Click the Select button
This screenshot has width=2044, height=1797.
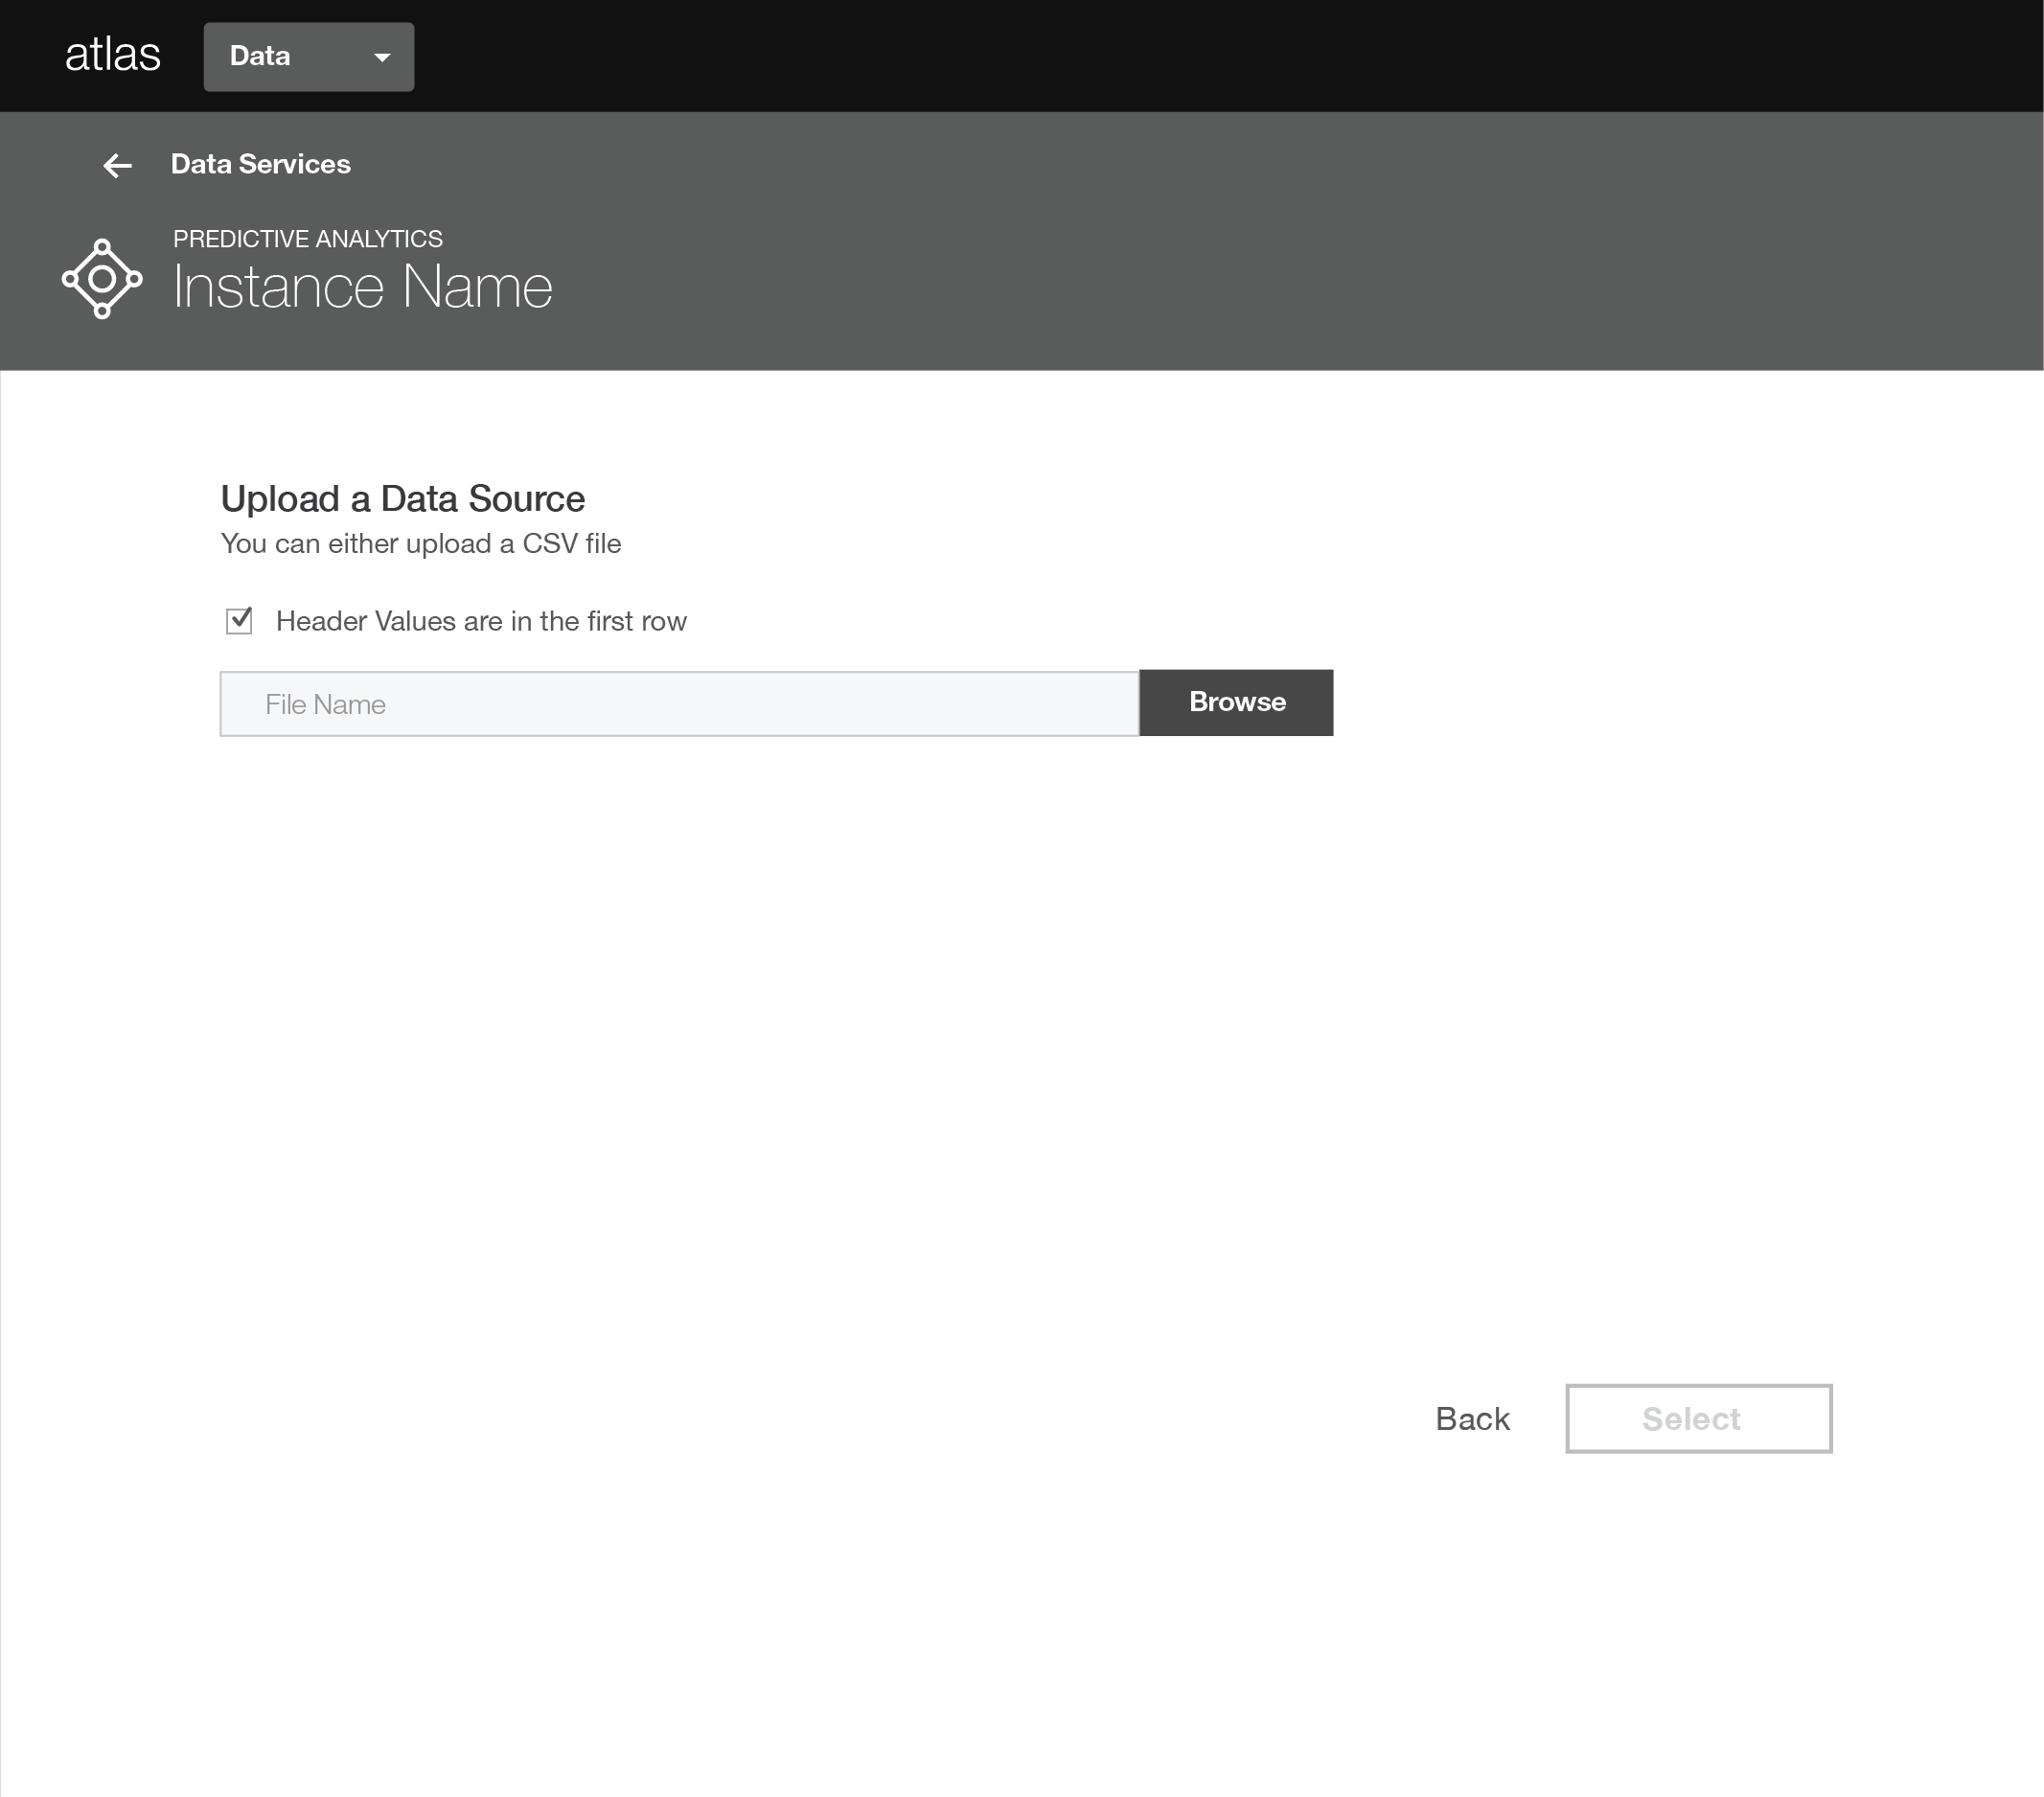point(1699,1419)
